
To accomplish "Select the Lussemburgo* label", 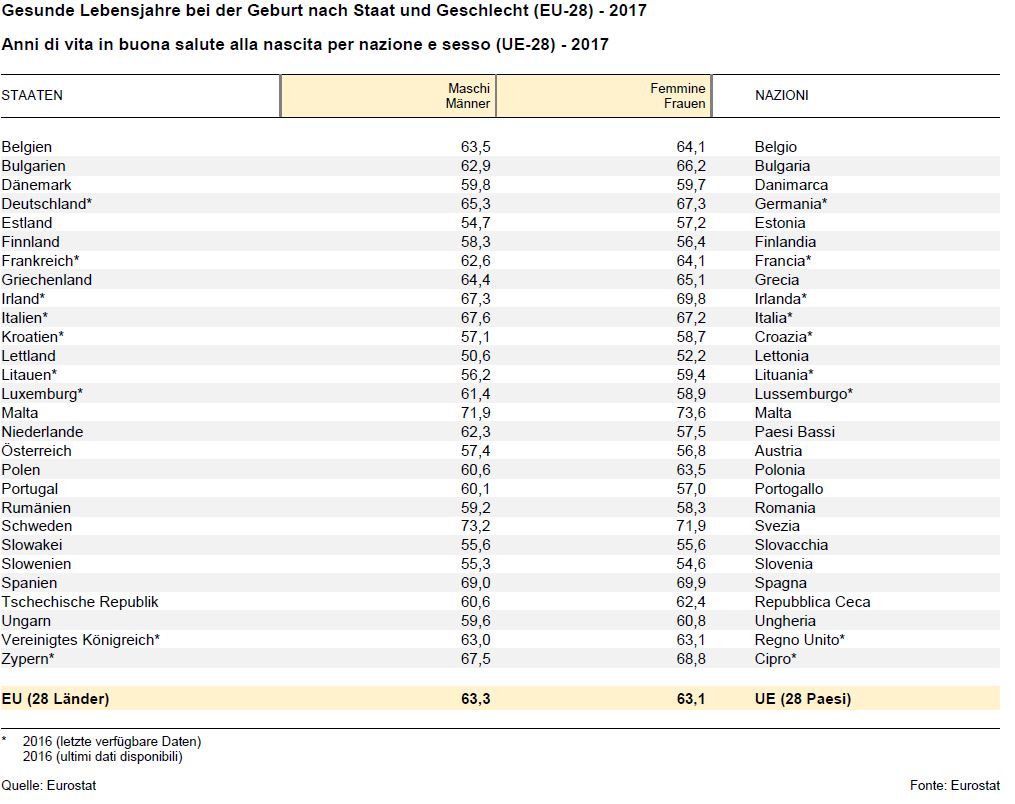I will pos(803,394).
